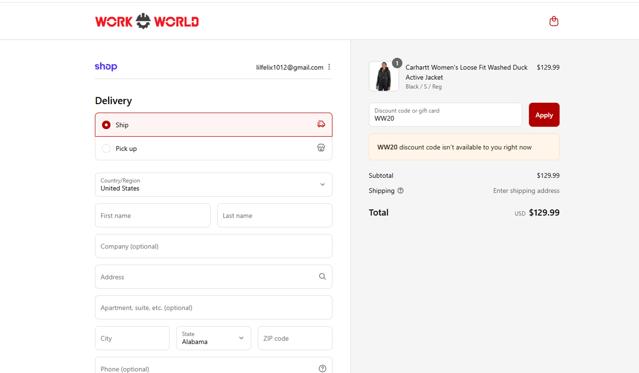Click the store icon in Pick up row

coord(321,148)
